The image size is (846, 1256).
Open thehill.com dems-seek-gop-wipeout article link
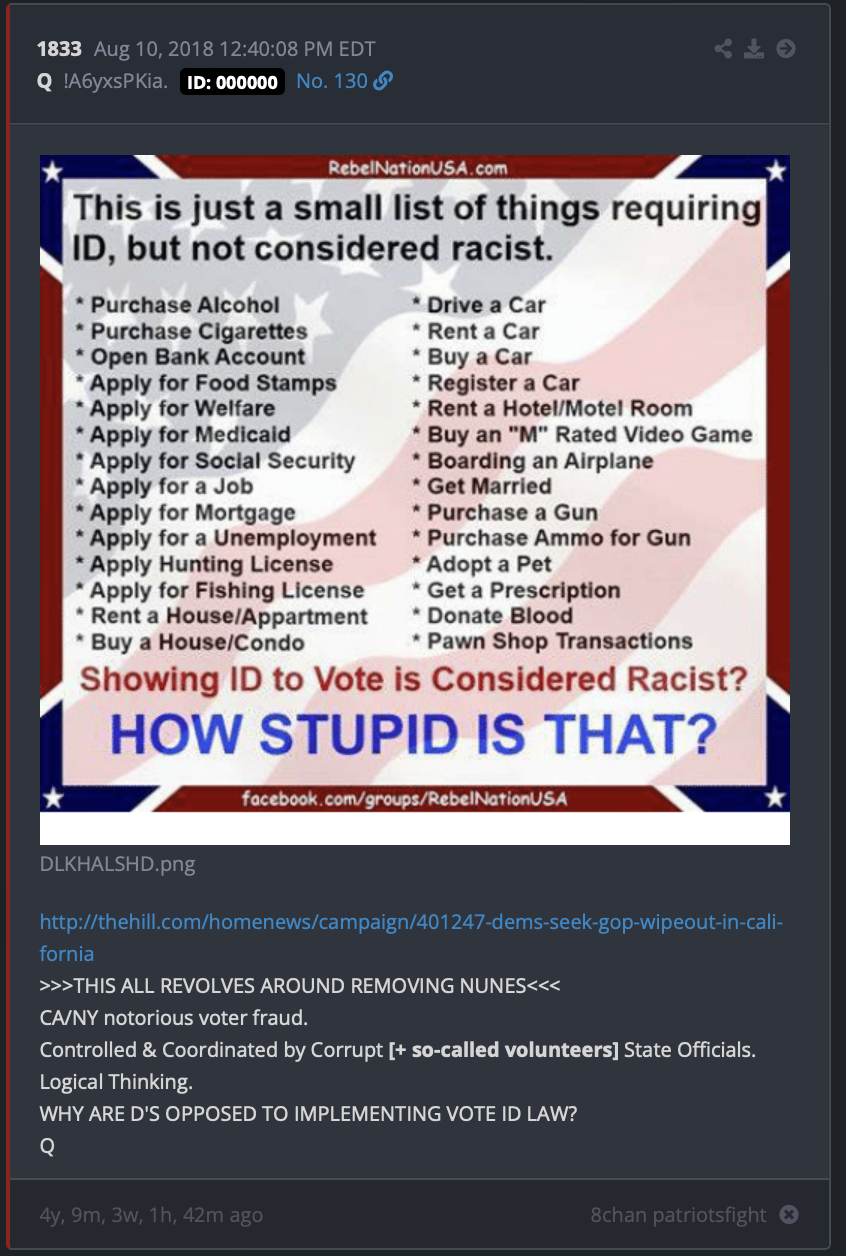[x=411, y=937]
